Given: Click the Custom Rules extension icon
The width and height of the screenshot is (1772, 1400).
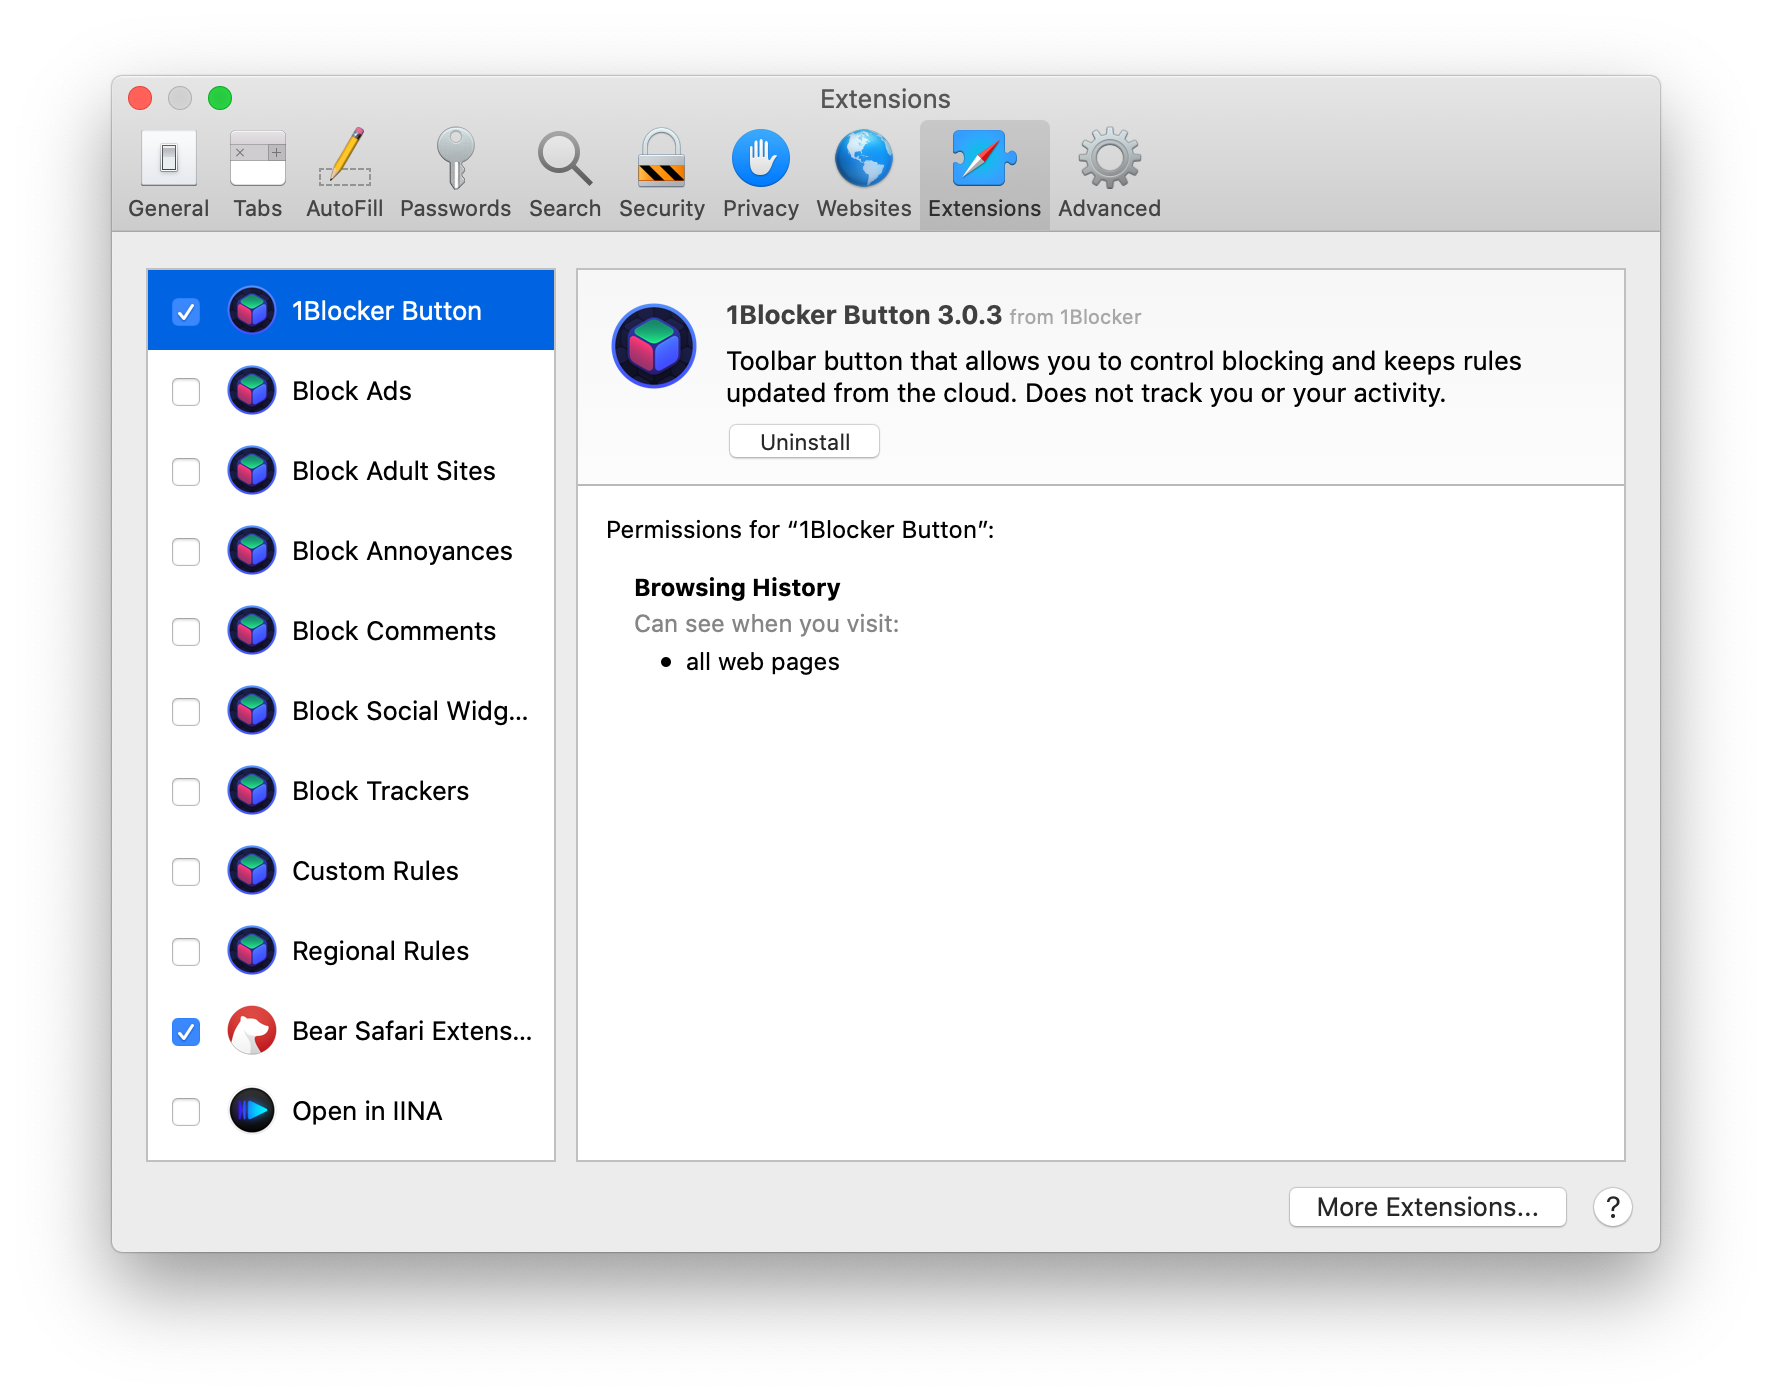Looking at the screenshot, I should 252,870.
